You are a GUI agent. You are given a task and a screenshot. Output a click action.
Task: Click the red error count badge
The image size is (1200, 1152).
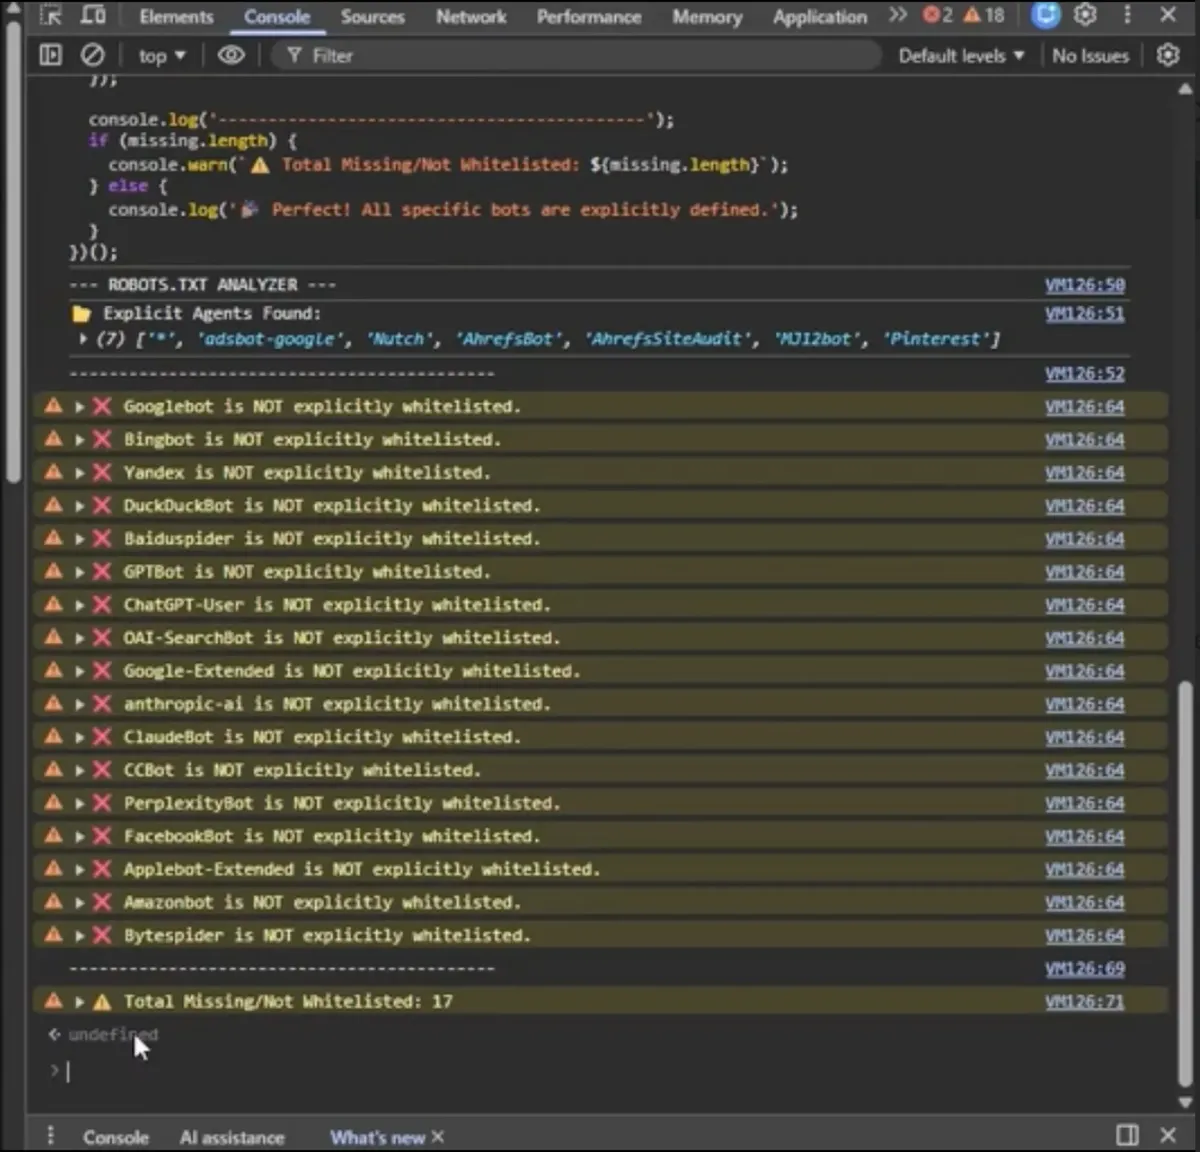click(x=937, y=15)
